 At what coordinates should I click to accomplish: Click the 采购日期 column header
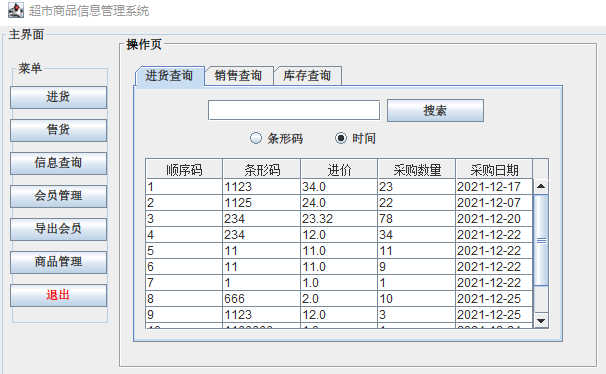tap(494, 170)
